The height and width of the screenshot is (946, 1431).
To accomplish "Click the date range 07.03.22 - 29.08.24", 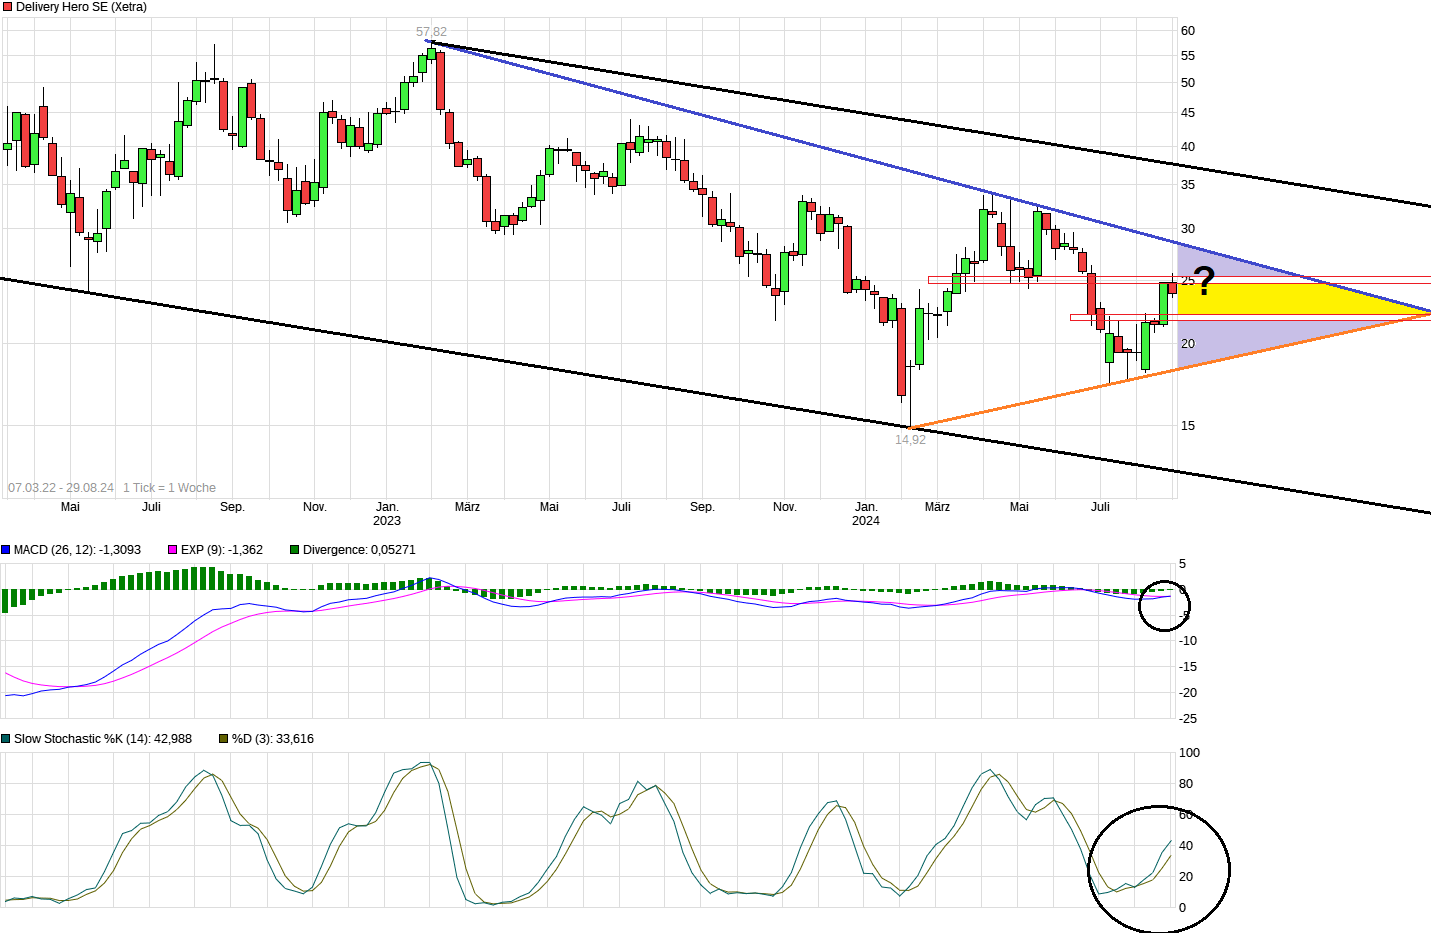I will click(61, 488).
